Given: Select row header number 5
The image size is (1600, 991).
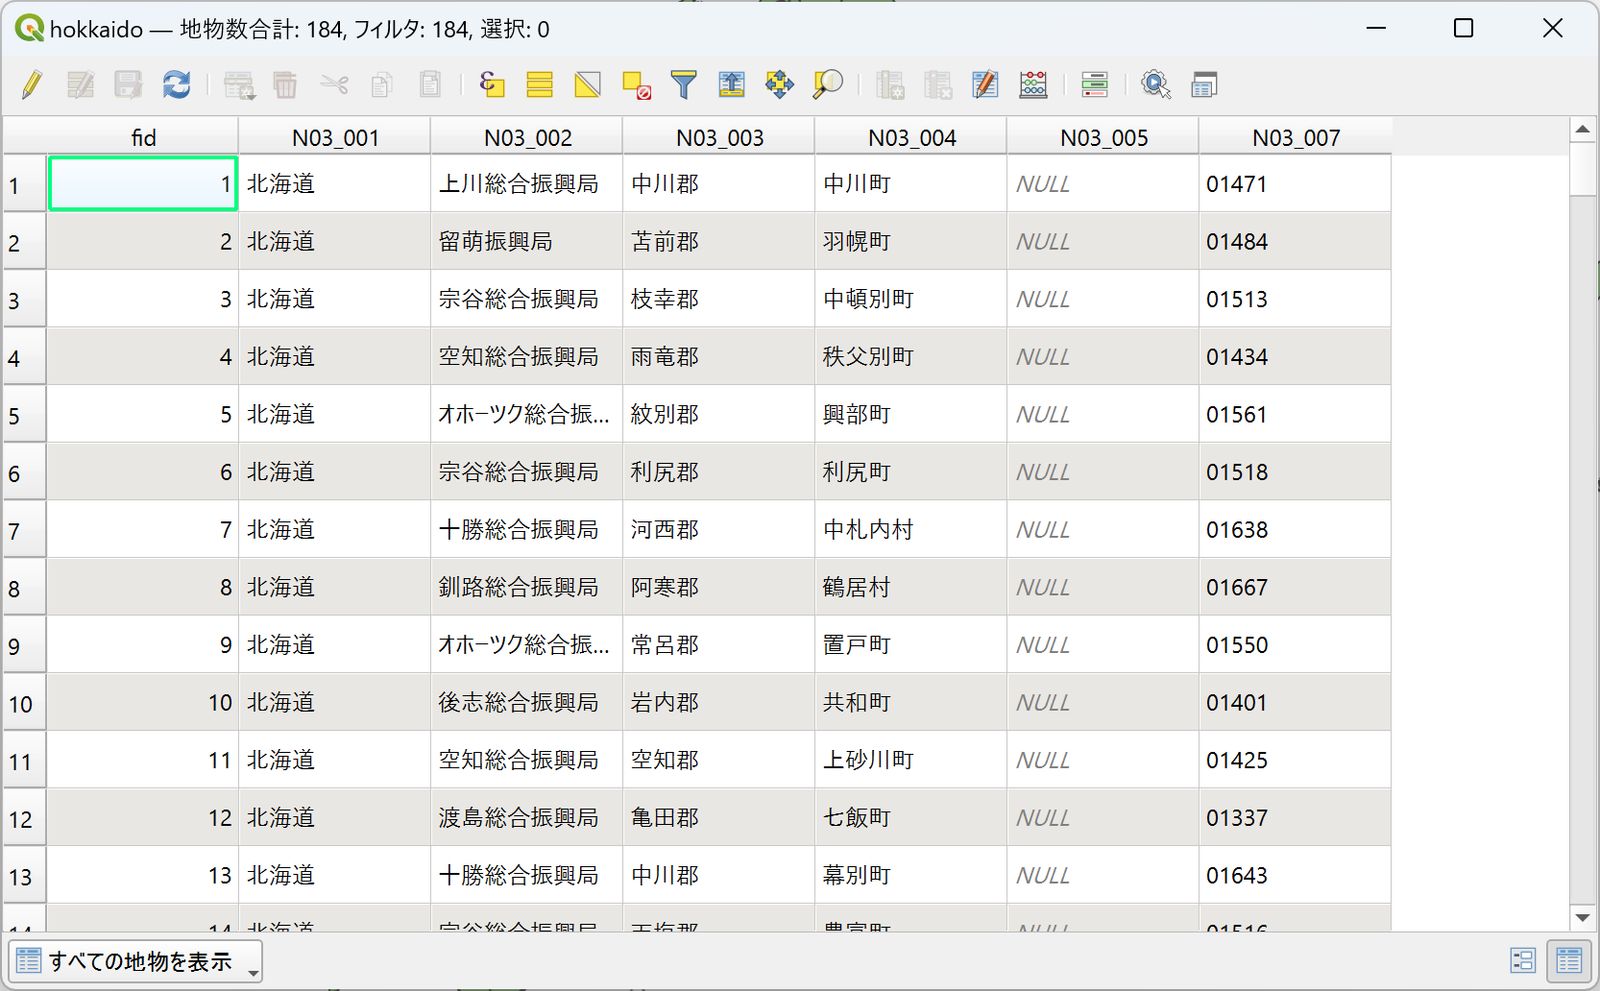Looking at the screenshot, I should pyautogui.click(x=24, y=415).
